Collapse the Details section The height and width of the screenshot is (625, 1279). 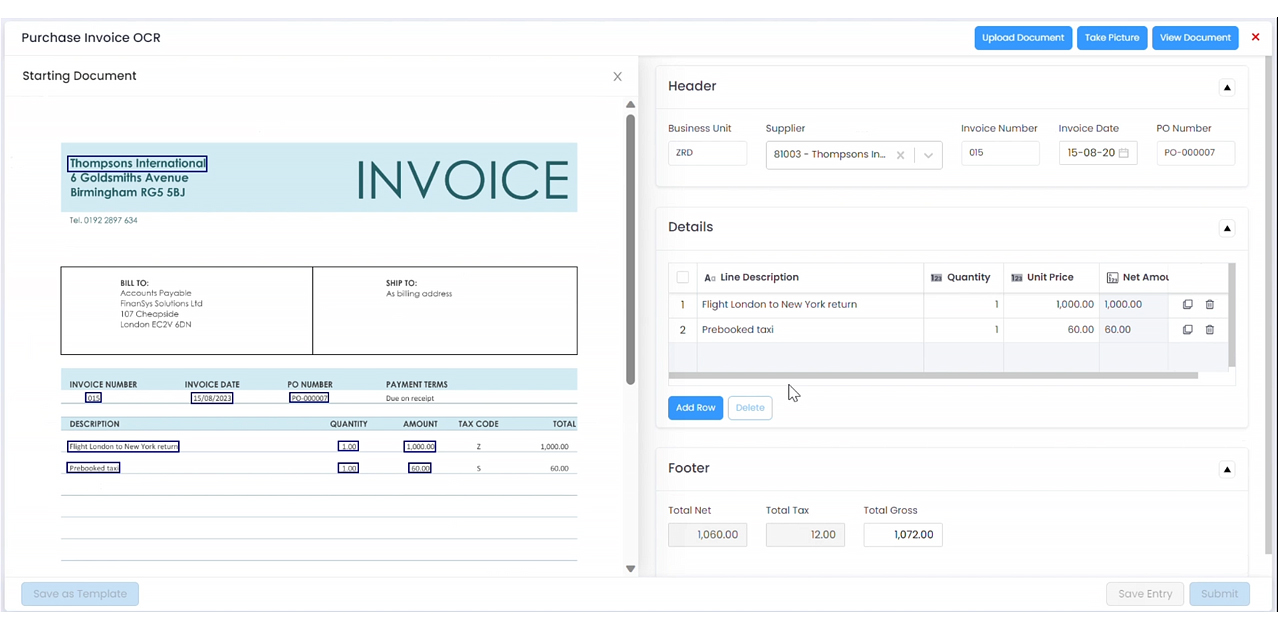[x=1227, y=228]
